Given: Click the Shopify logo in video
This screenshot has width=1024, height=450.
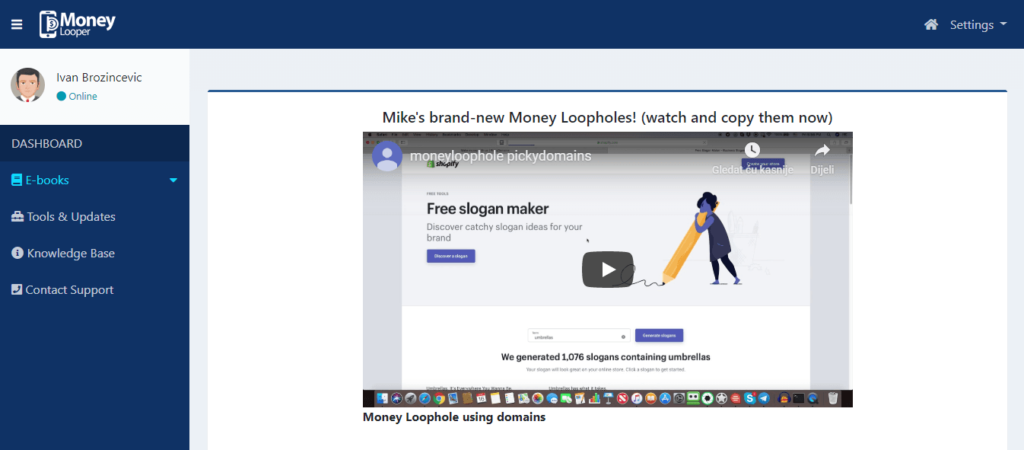Looking at the screenshot, I should 443,165.
